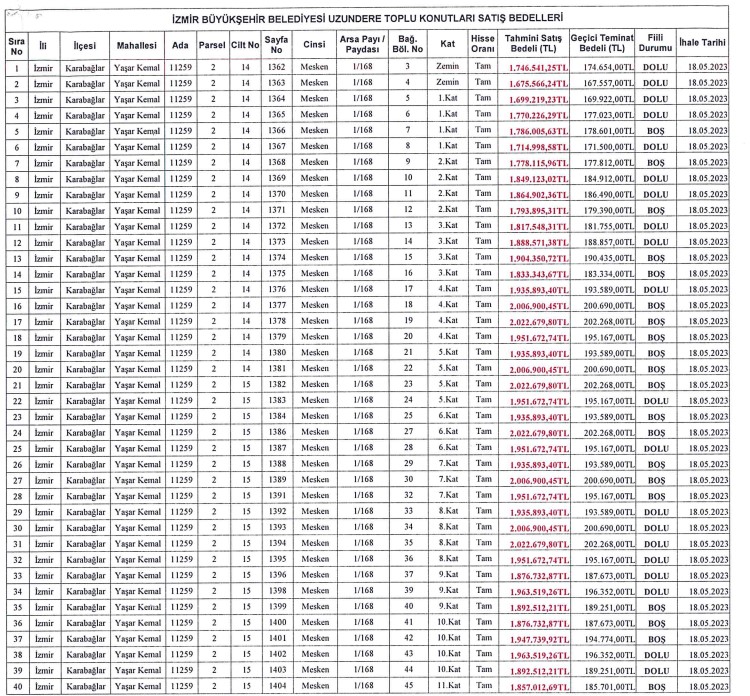This screenshot has height=696, width=750.
Task: Select the sale price 1.675.566,24TL
Action: point(539,84)
